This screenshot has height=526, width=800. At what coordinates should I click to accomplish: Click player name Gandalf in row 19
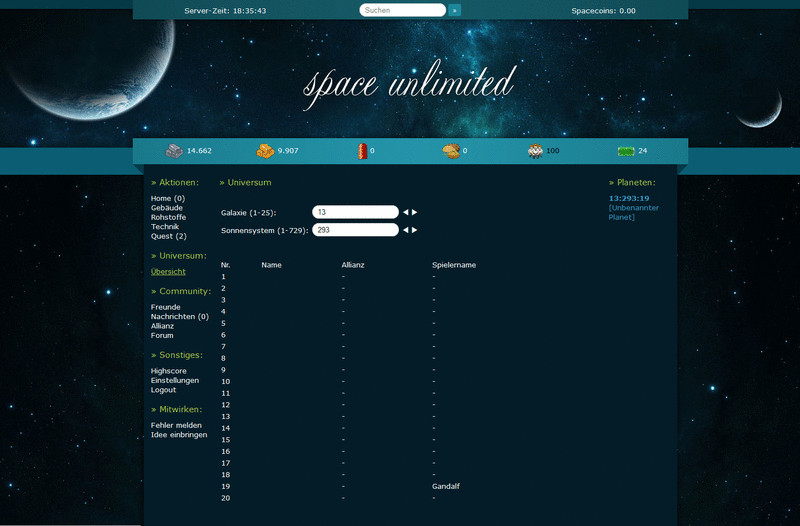click(446, 486)
